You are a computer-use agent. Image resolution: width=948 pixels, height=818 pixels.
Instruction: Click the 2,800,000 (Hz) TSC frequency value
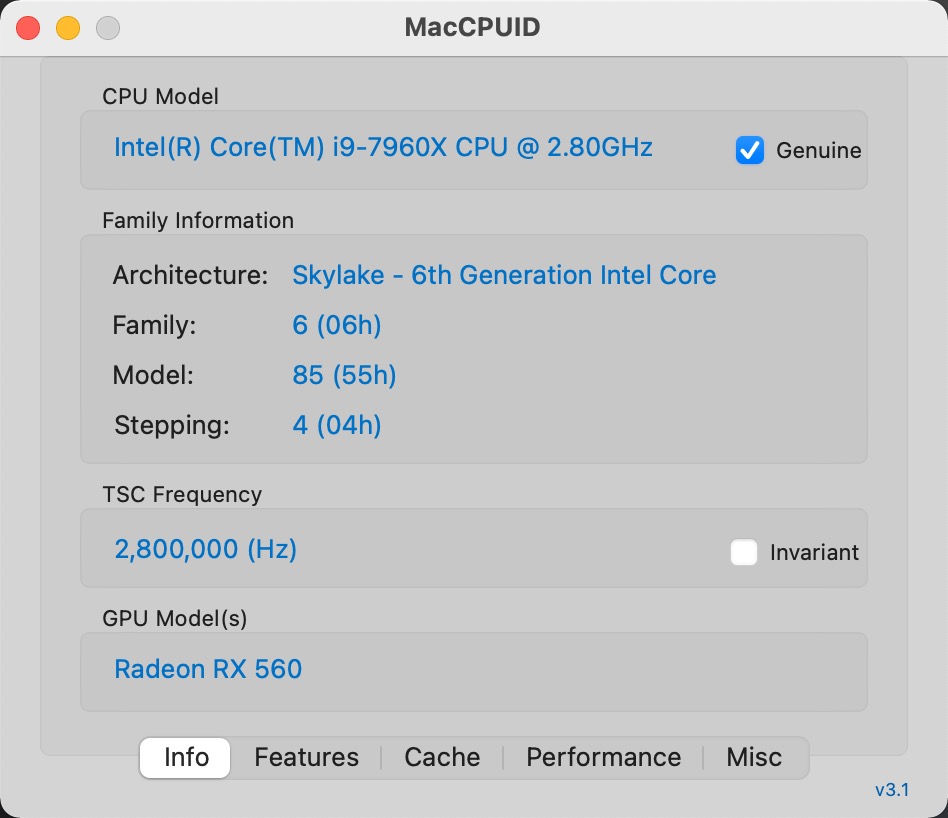[x=206, y=549]
